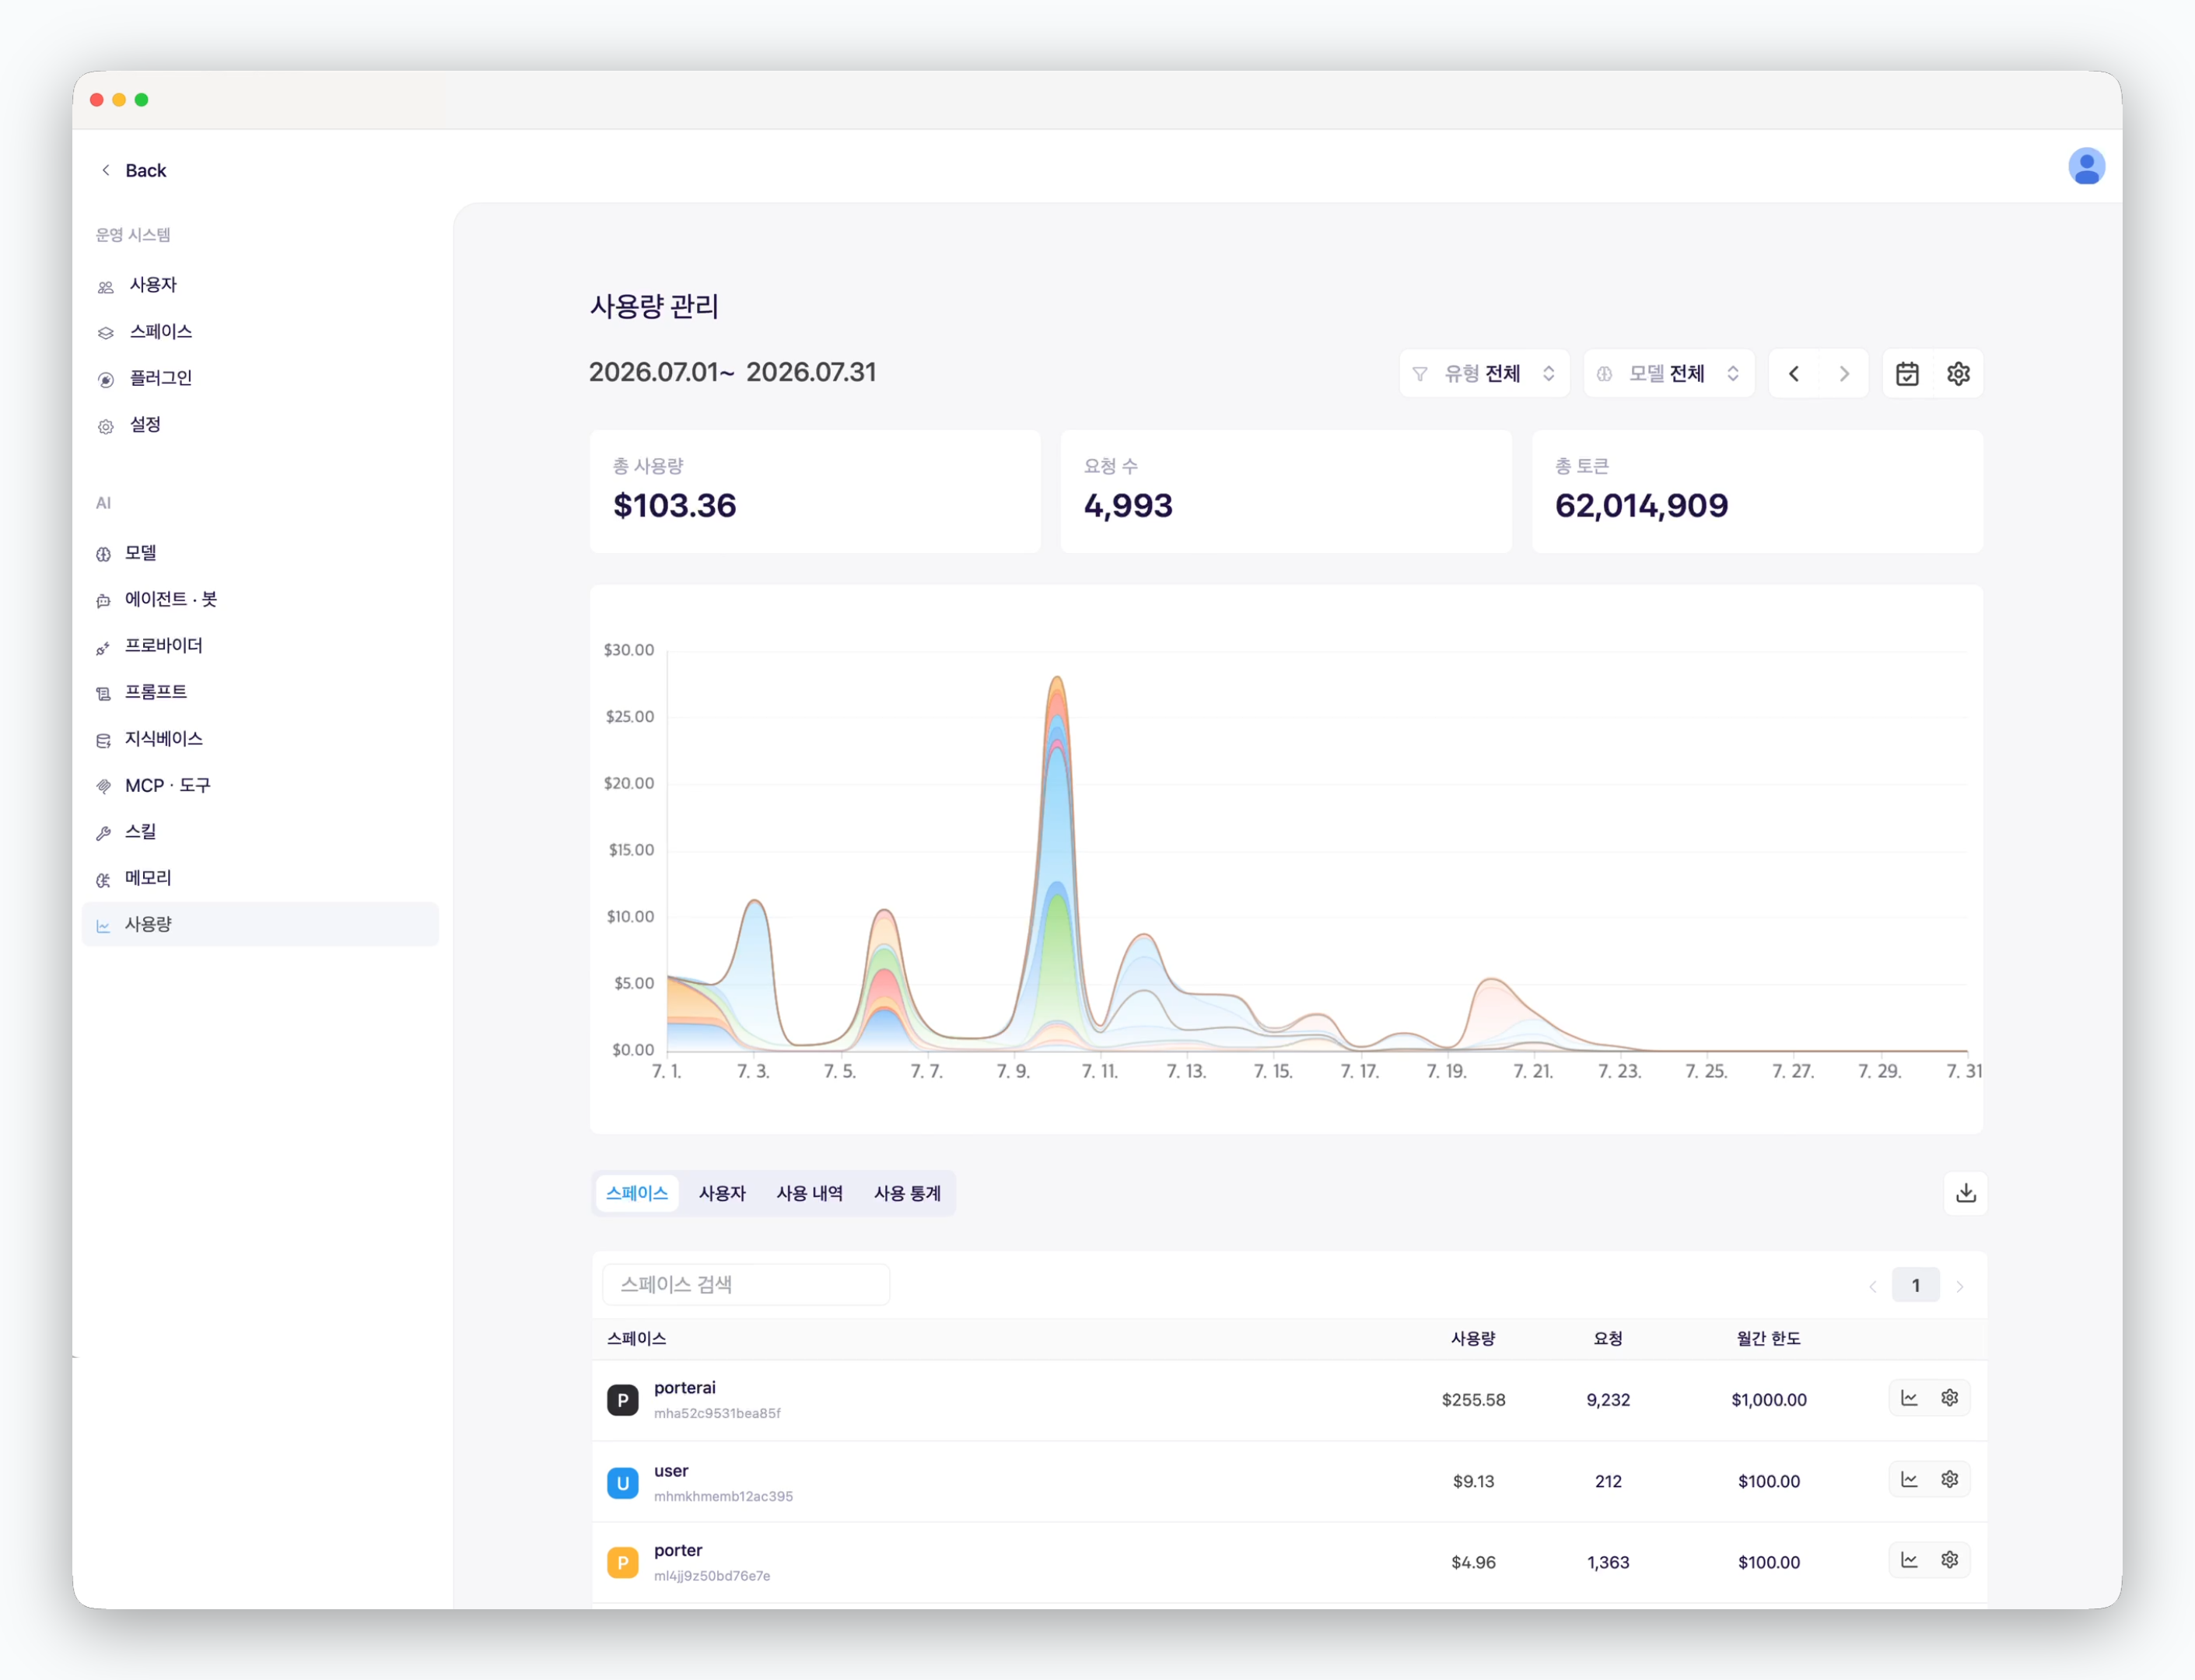View the usage chart for porter space
Viewport: 2195px width, 1680px height.
coord(1909,1560)
